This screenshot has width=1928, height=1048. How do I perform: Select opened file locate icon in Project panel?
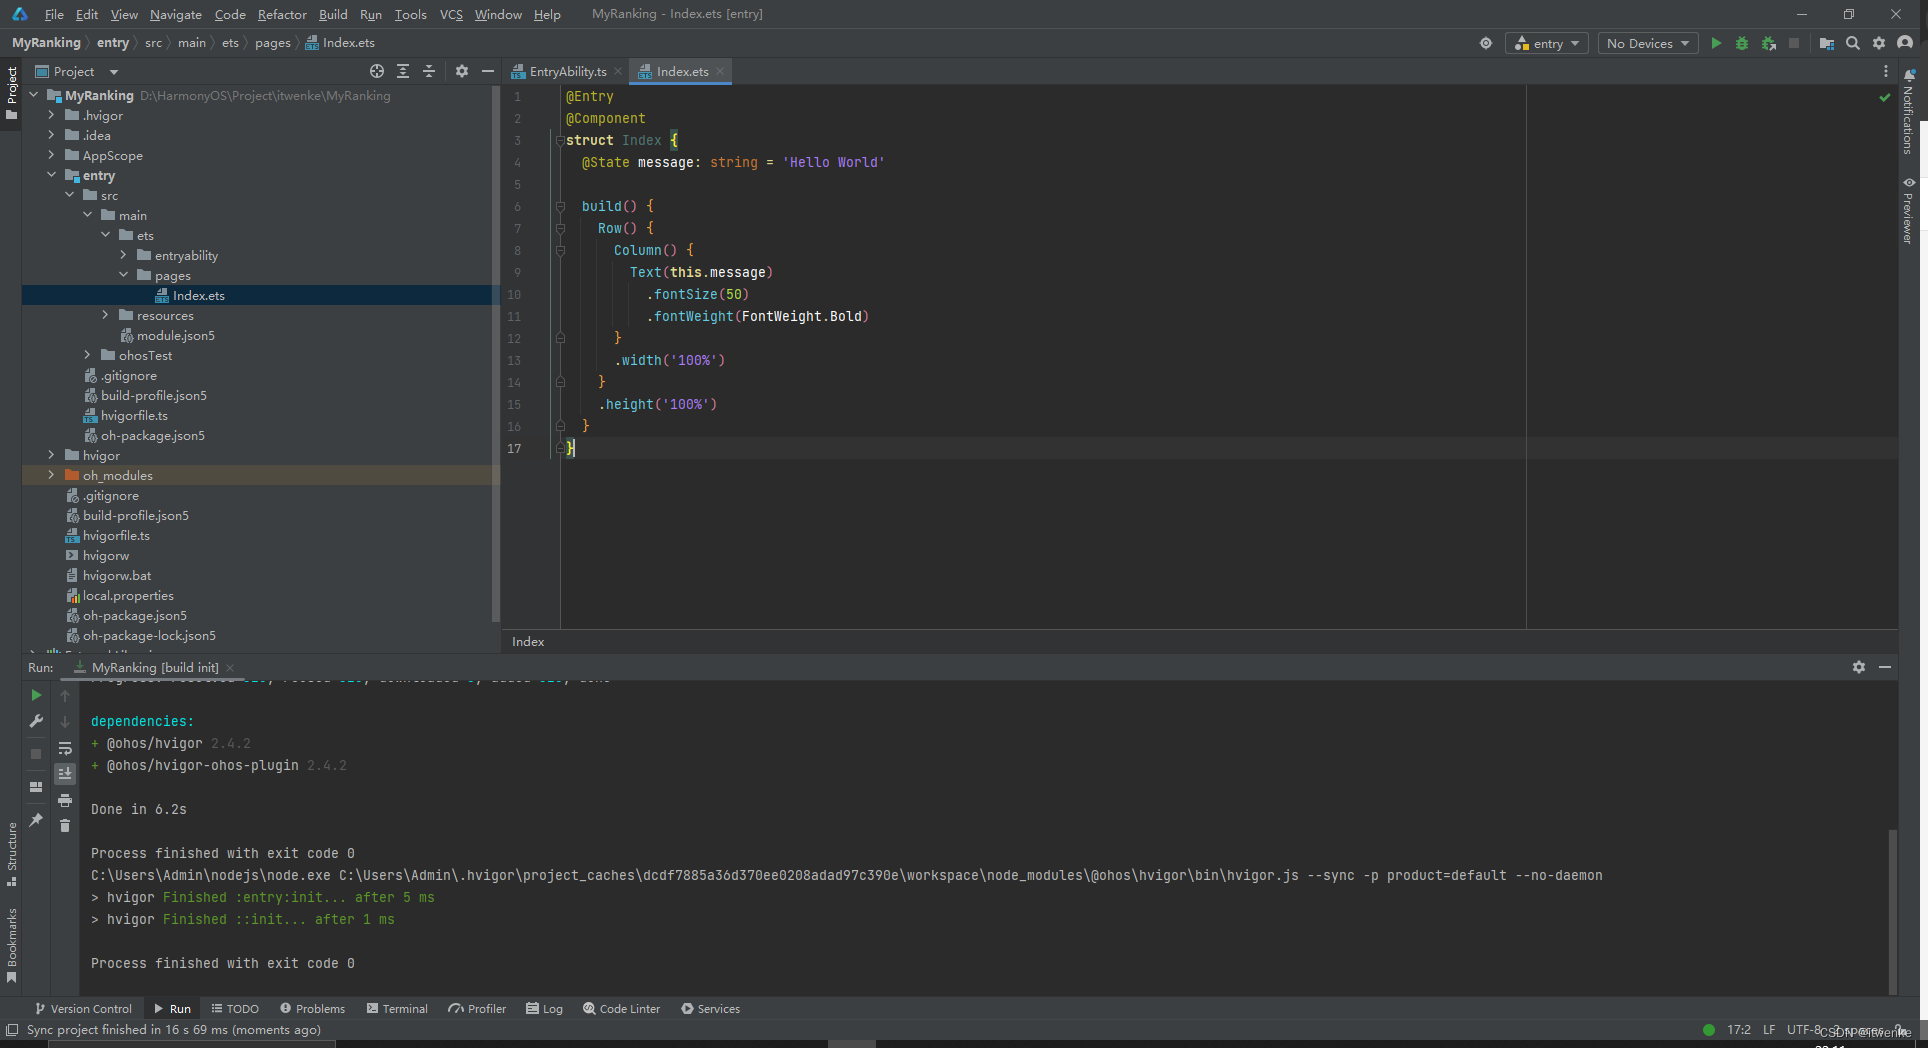376,71
